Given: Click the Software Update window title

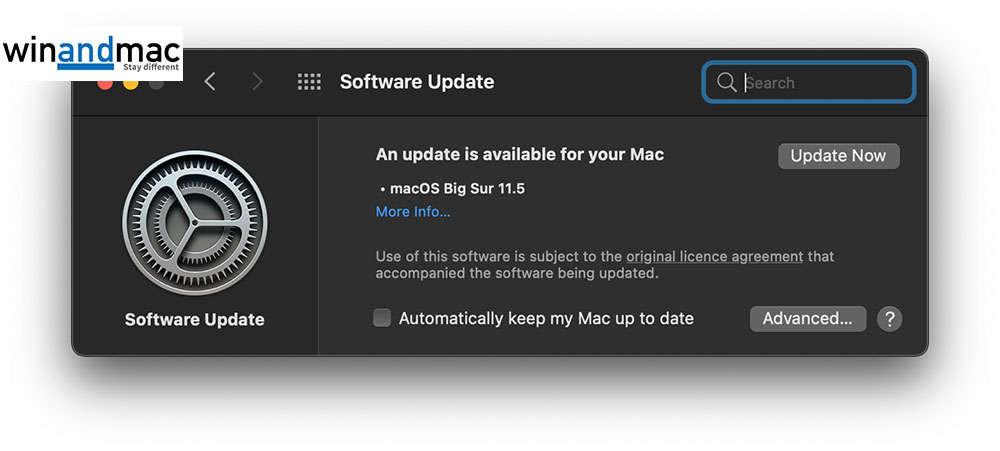Looking at the screenshot, I should [x=417, y=82].
